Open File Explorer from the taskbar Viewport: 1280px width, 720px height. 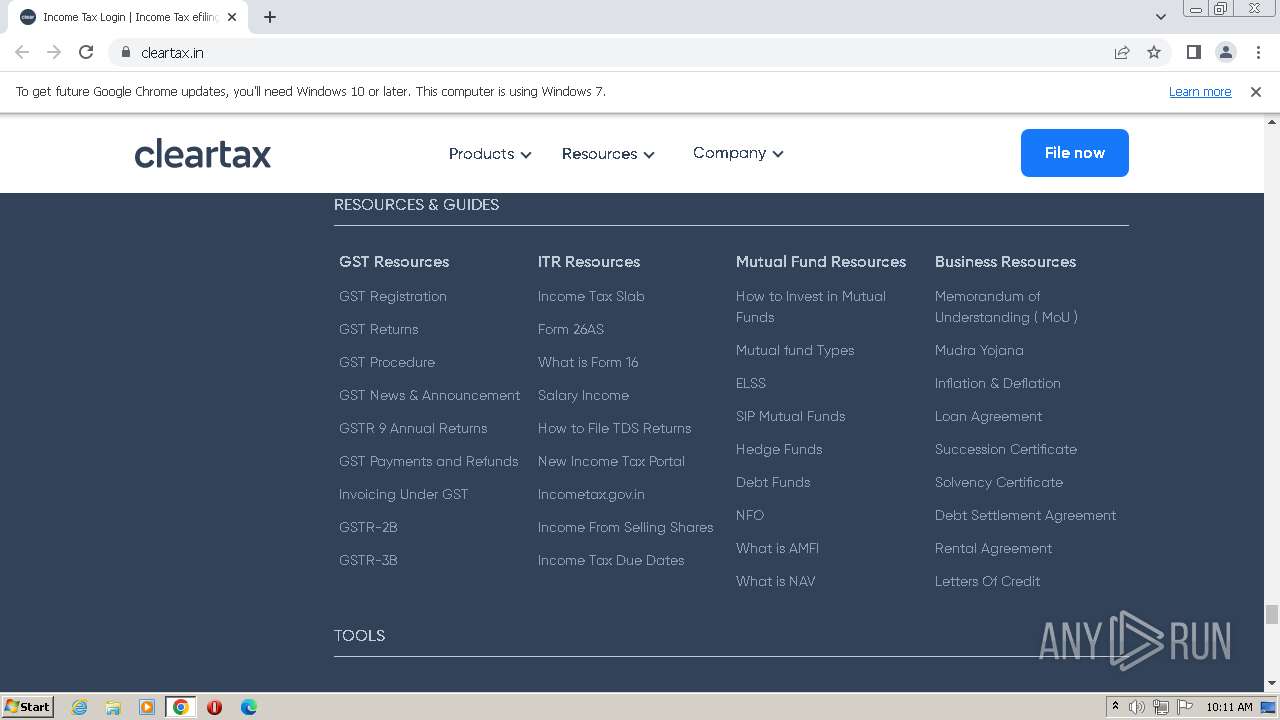[113, 707]
